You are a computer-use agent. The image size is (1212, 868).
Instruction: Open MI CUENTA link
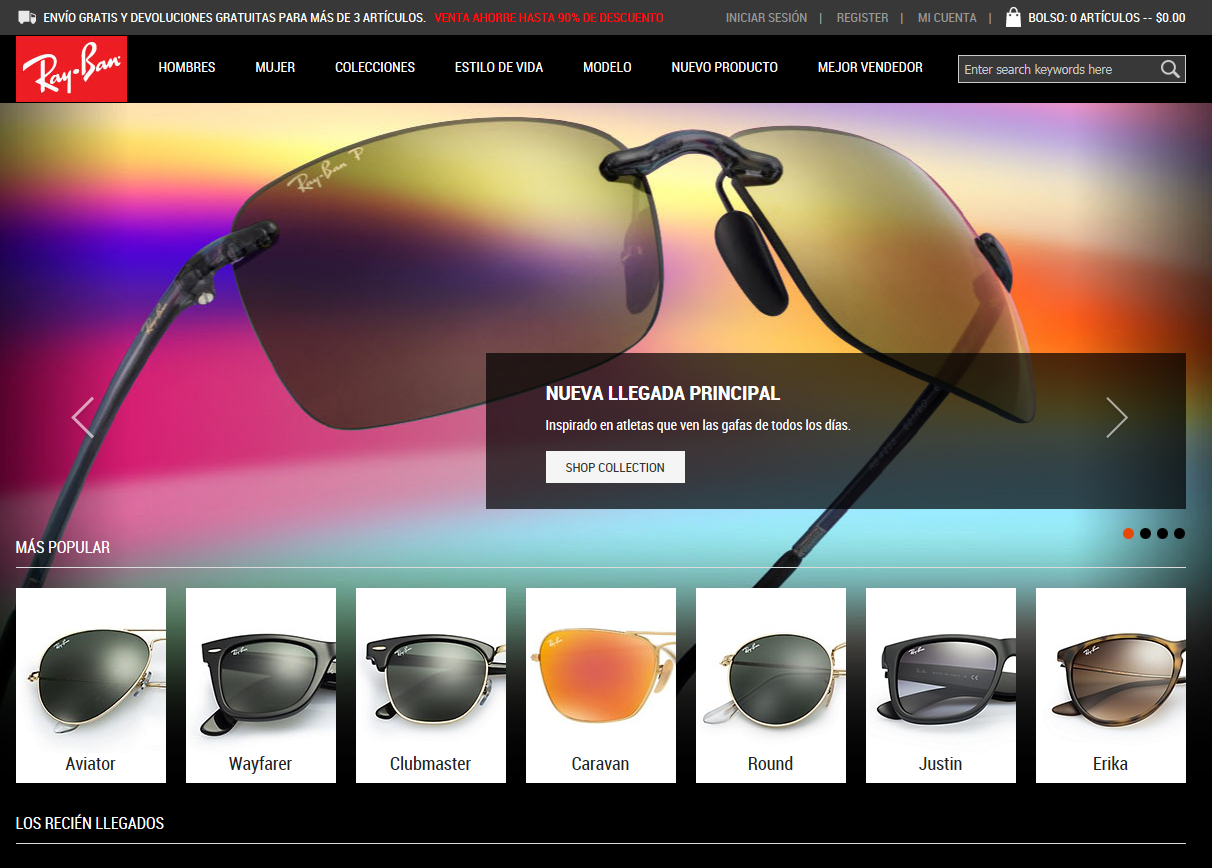[947, 18]
